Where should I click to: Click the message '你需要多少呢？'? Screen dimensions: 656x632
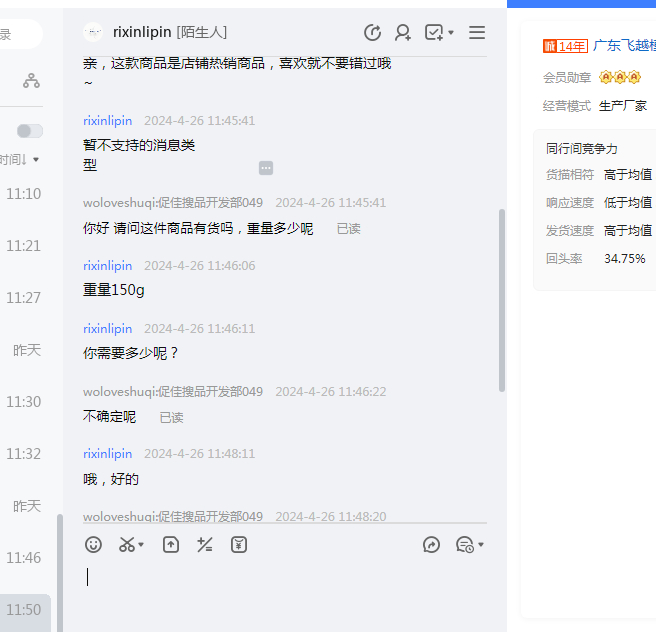click(x=131, y=353)
